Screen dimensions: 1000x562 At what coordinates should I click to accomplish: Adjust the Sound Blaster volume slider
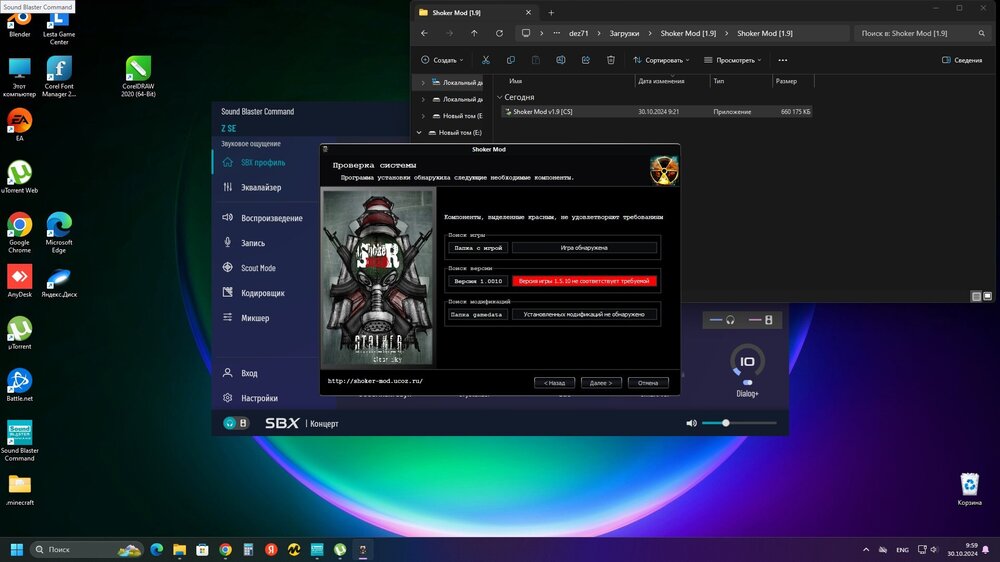726,423
